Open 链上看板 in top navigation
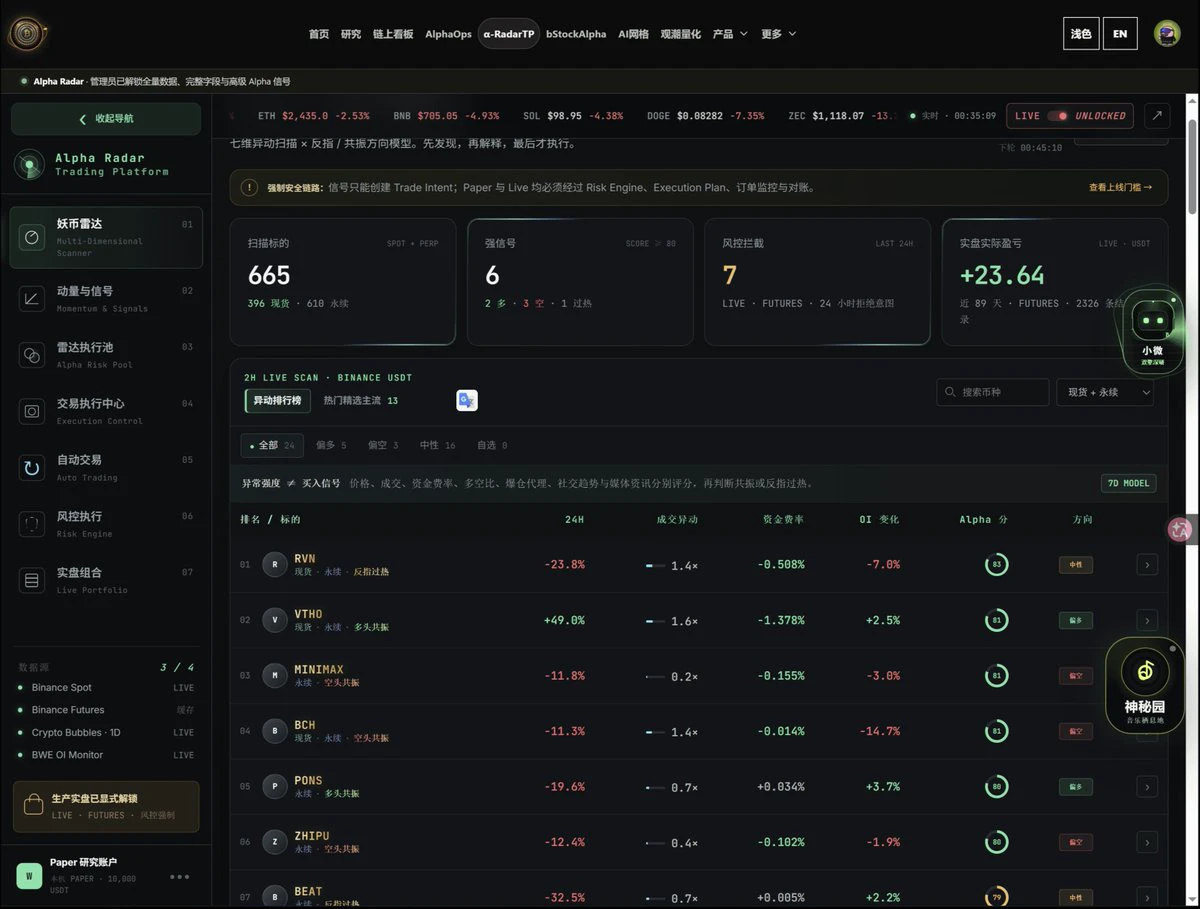This screenshot has width=1200, height=909. [393, 34]
